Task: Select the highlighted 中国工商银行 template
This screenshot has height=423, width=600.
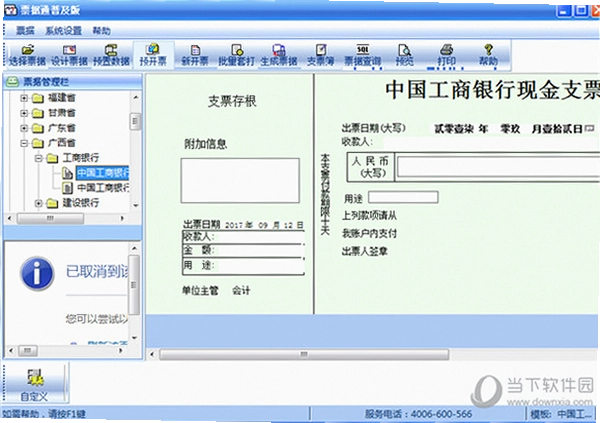Action: 103,173
